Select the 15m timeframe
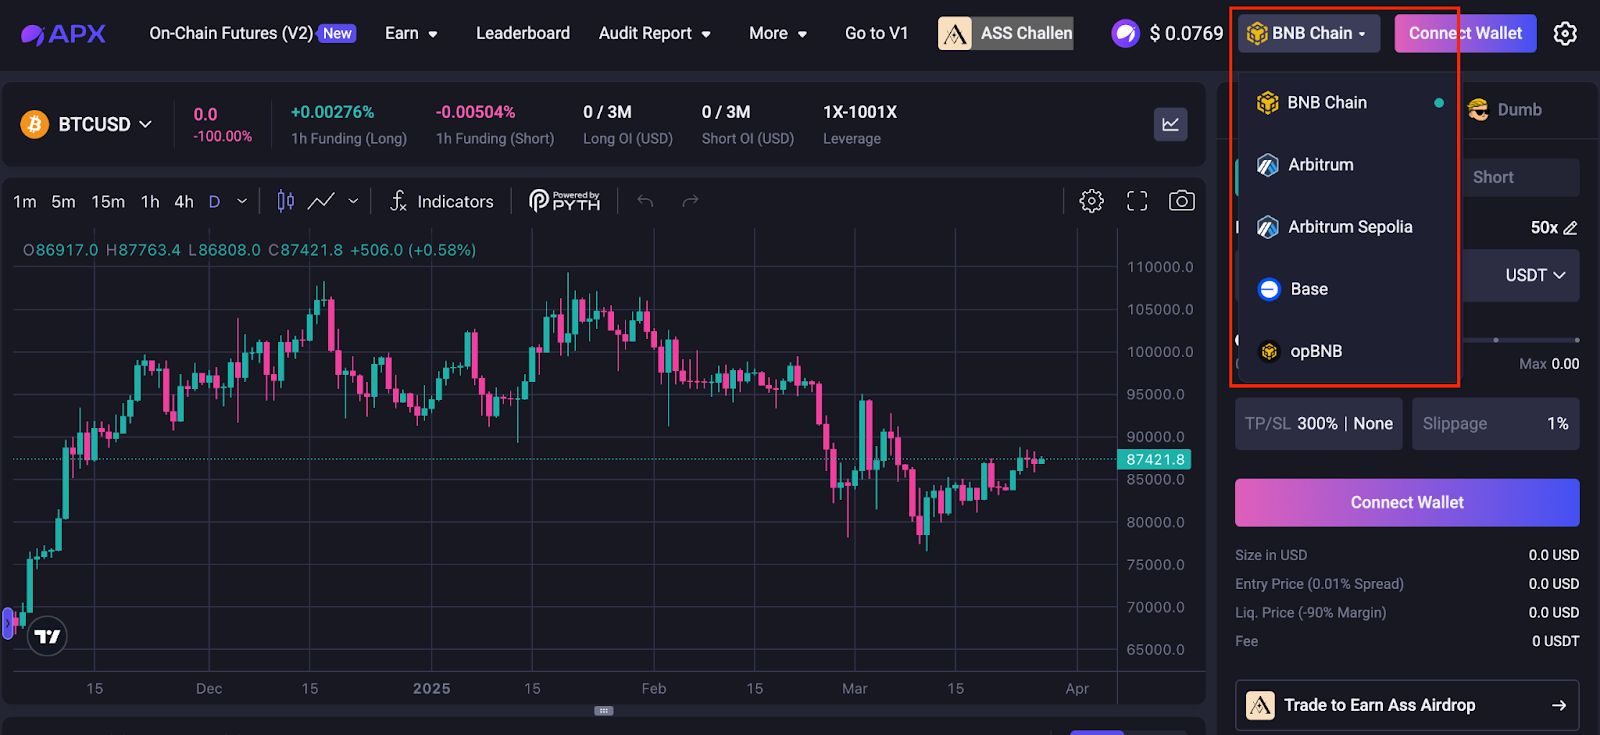The width and height of the screenshot is (1600, 735). (x=108, y=201)
